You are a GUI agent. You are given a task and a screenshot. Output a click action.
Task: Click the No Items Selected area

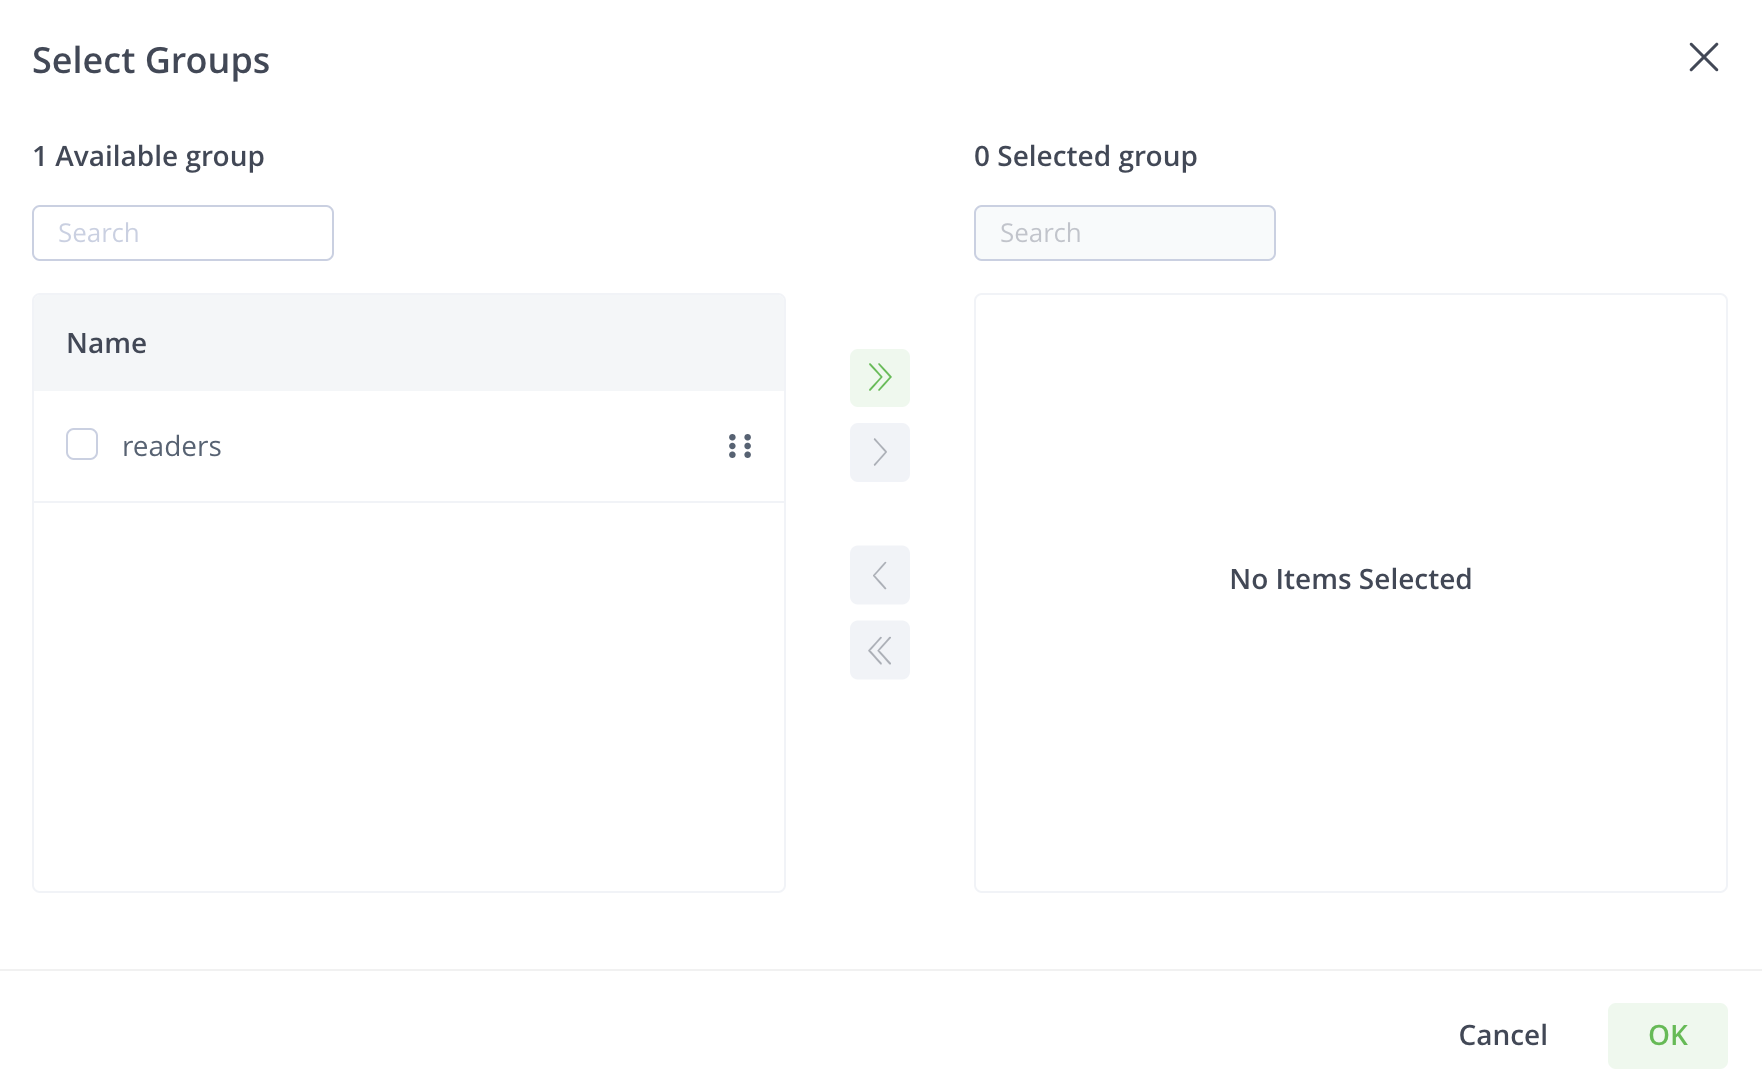point(1350,578)
